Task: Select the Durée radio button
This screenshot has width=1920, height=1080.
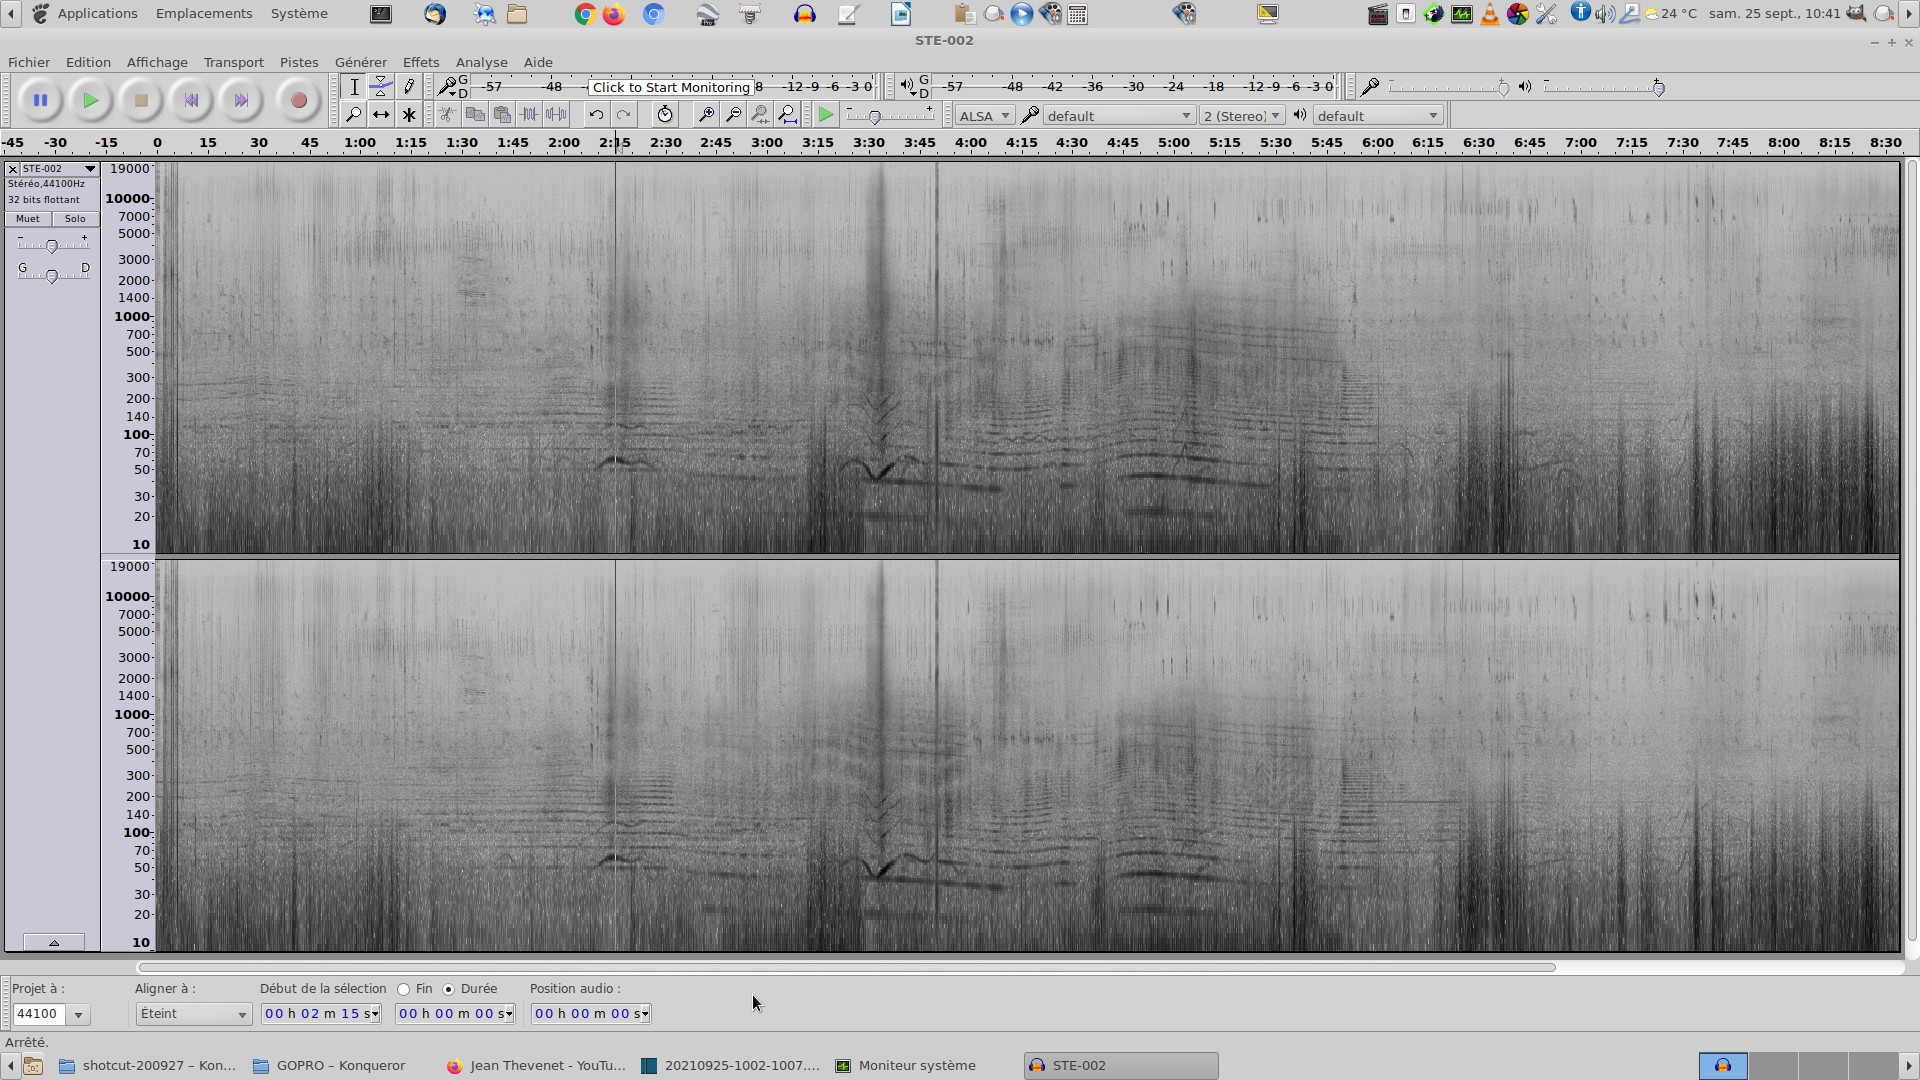Action: tap(449, 989)
